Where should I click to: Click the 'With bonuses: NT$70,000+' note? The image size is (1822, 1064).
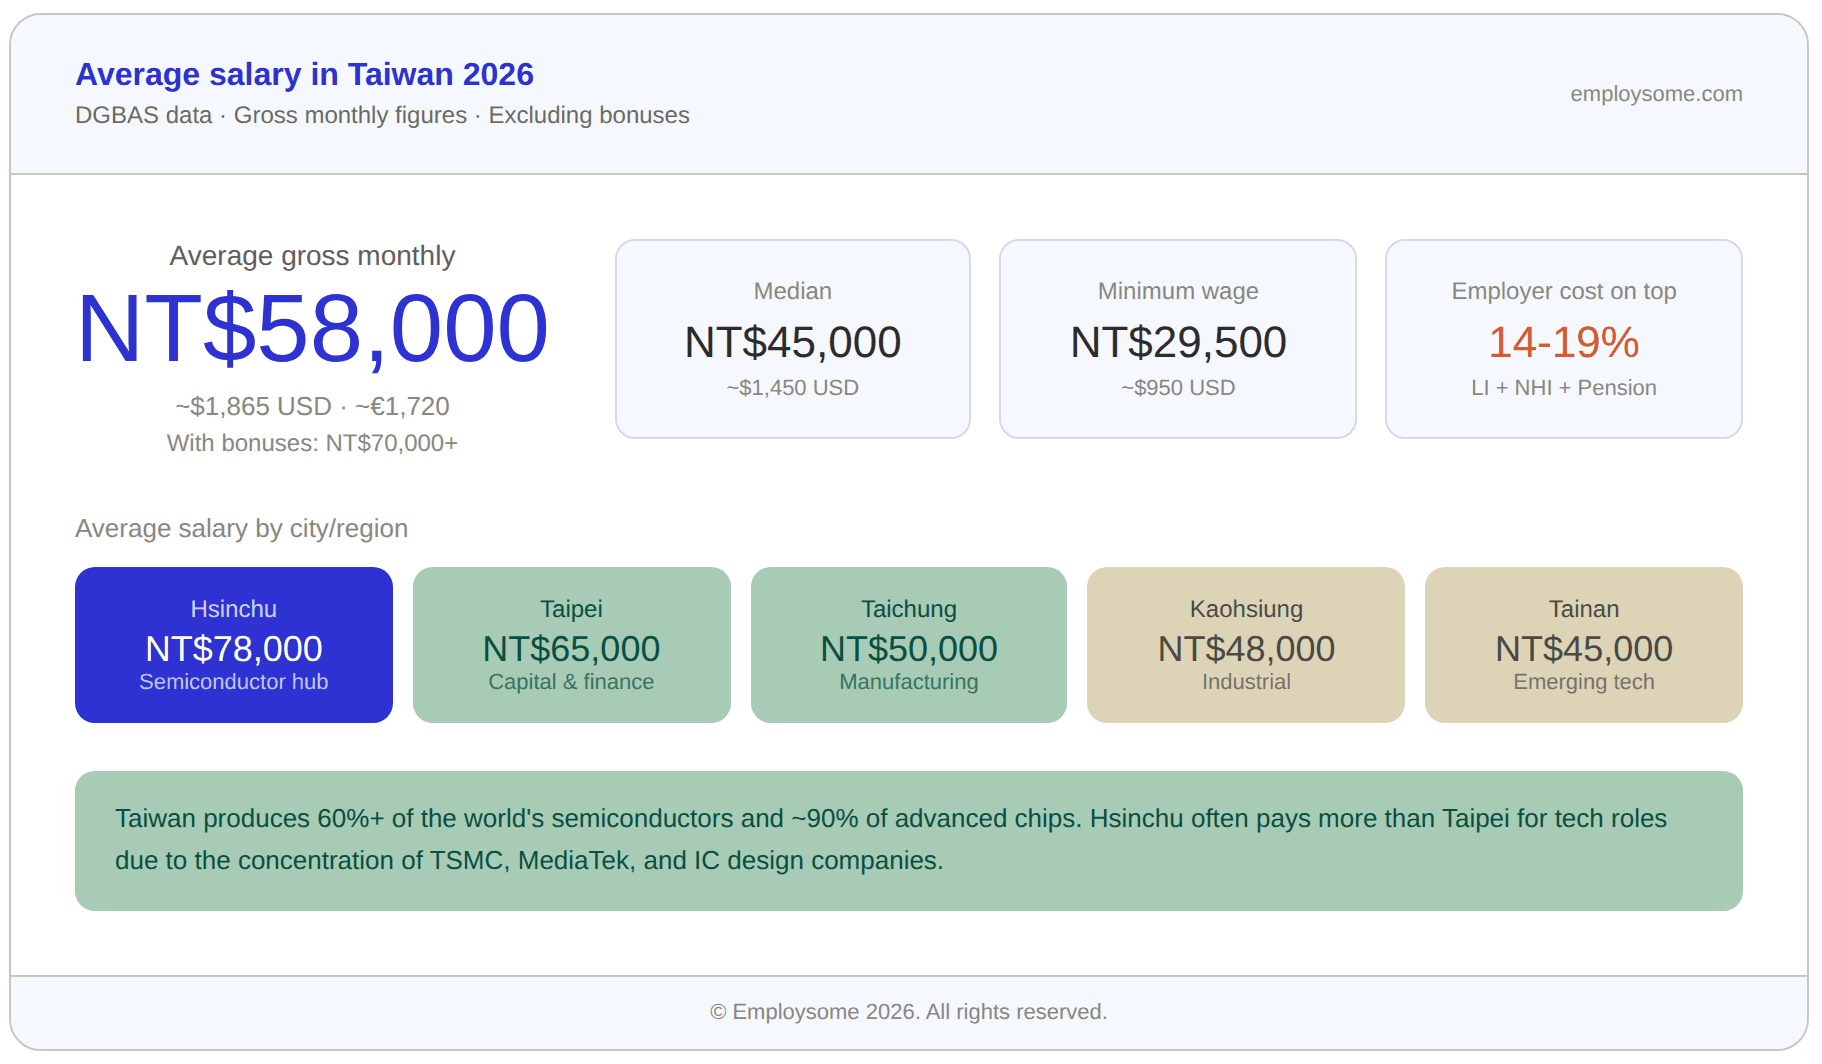point(312,443)
